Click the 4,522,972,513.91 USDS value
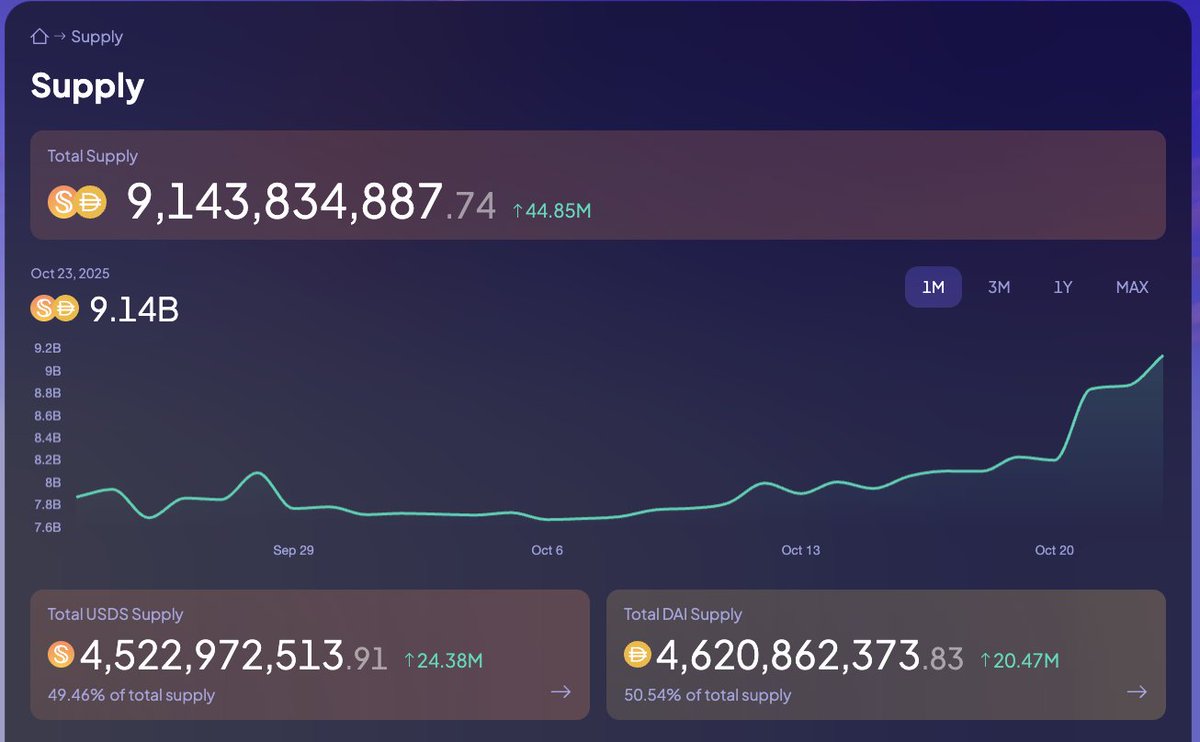 tap(233, 657)
